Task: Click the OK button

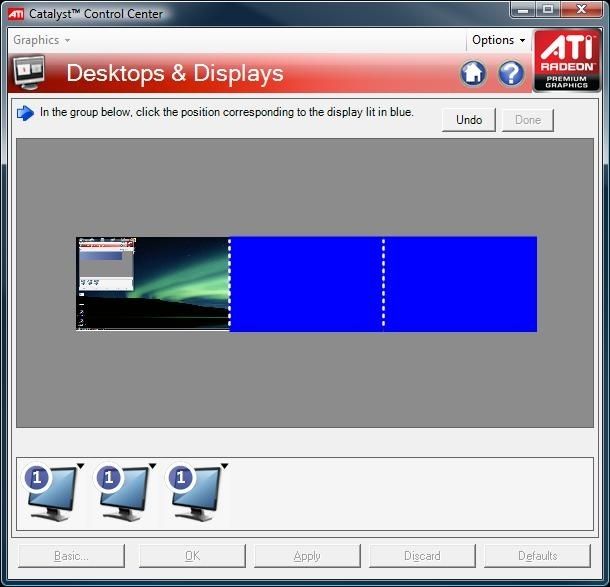Action: pyautogui.click(x=192, y=555)
